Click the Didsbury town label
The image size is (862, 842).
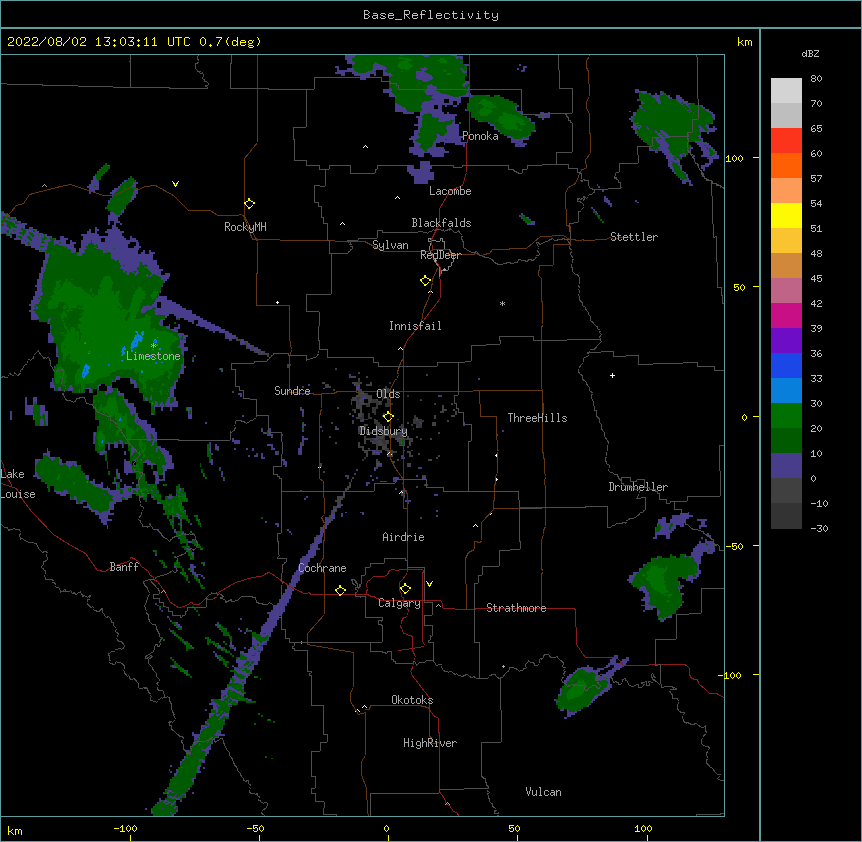coord(383,431)
